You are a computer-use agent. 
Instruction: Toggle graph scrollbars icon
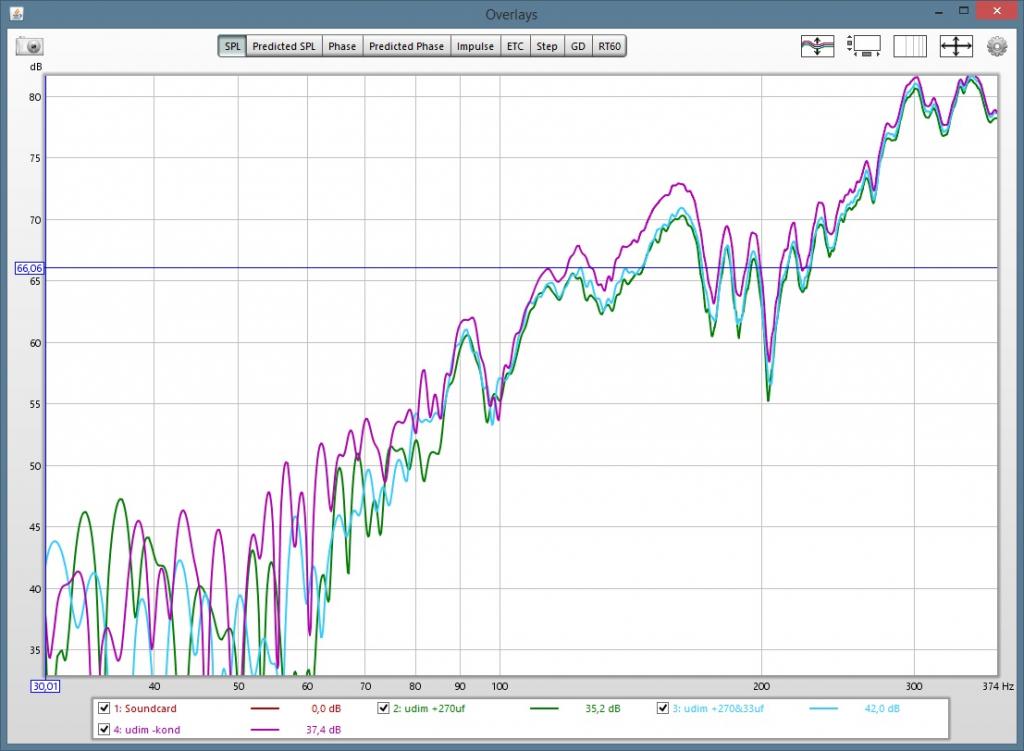pyautogui.click(x=863, y=46)
